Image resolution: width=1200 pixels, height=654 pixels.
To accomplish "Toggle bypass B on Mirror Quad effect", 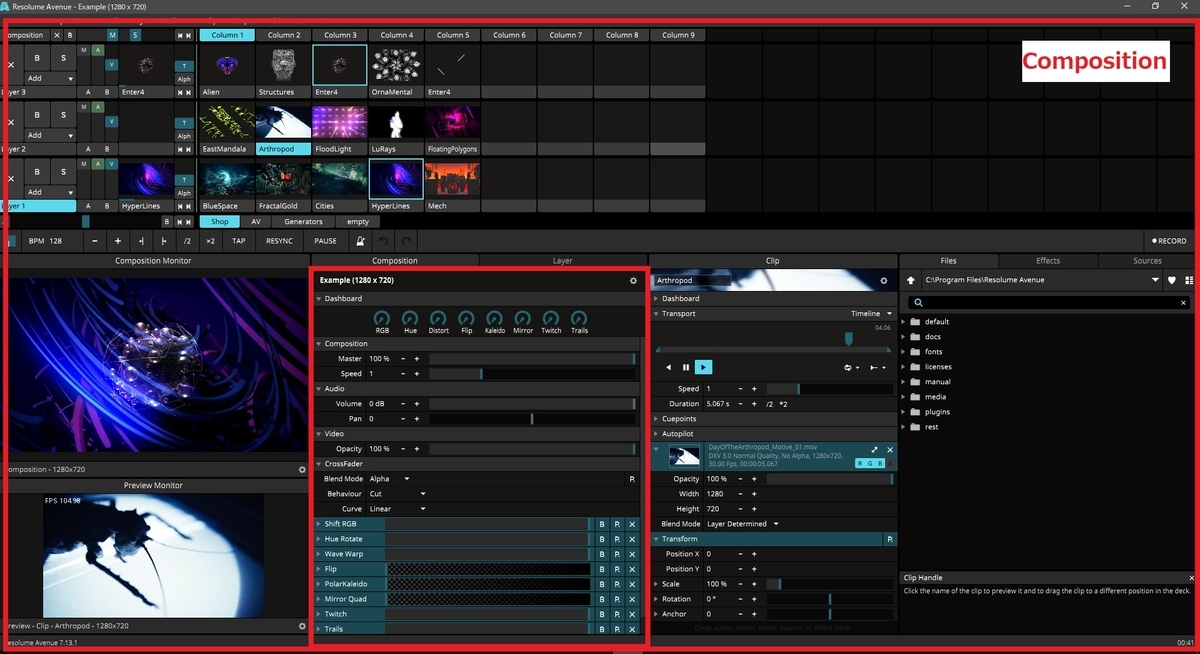I will click(602, 599).
